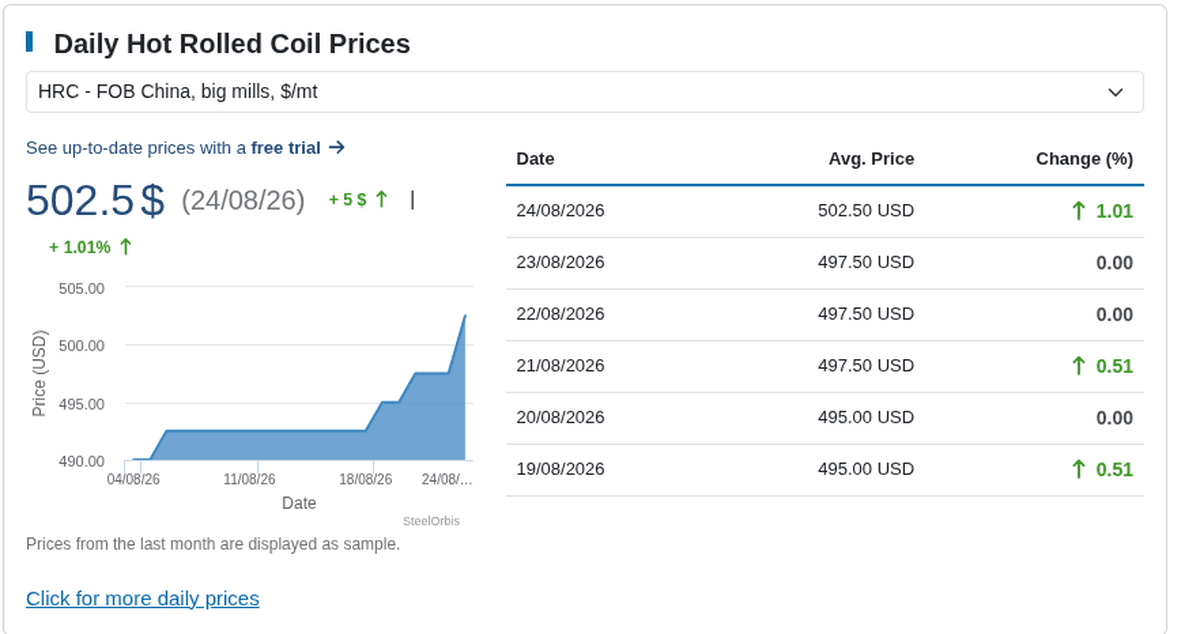The width and height of the screenshot is (1200, 634).
Task: Click the 502.50 USD price cell
Action: [866, 211]
